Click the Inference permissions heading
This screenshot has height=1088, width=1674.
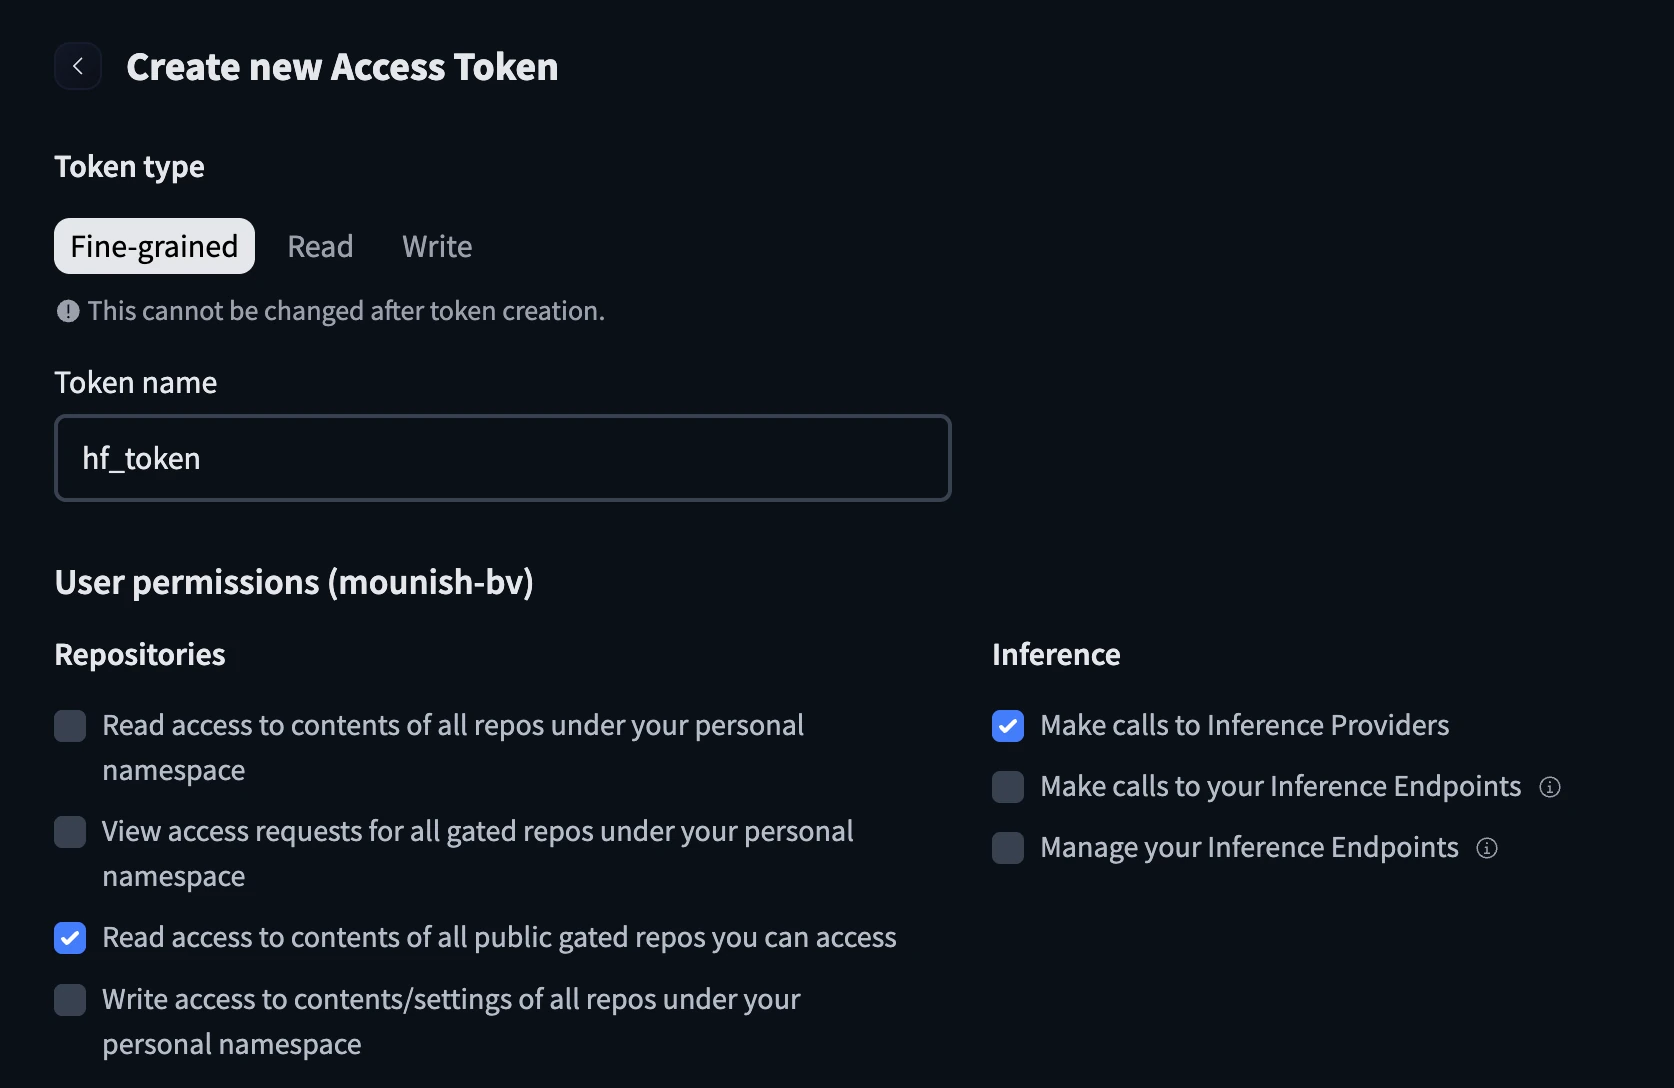tap(1055, 654)
